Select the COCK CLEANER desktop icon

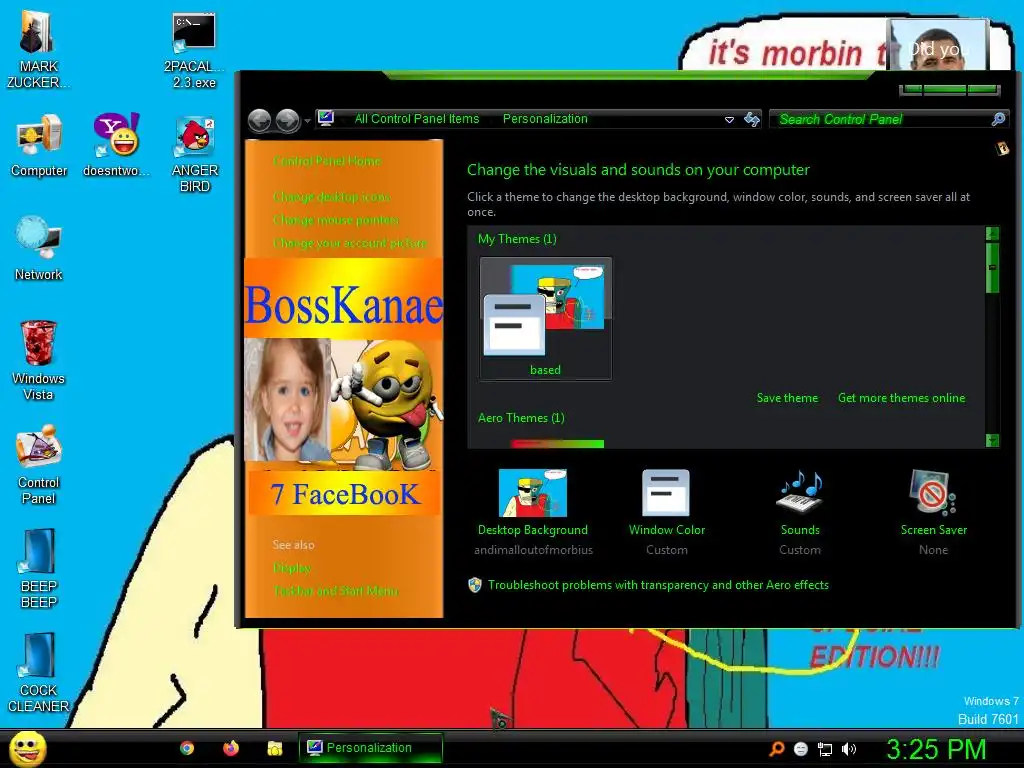click(x=38, y=672)
